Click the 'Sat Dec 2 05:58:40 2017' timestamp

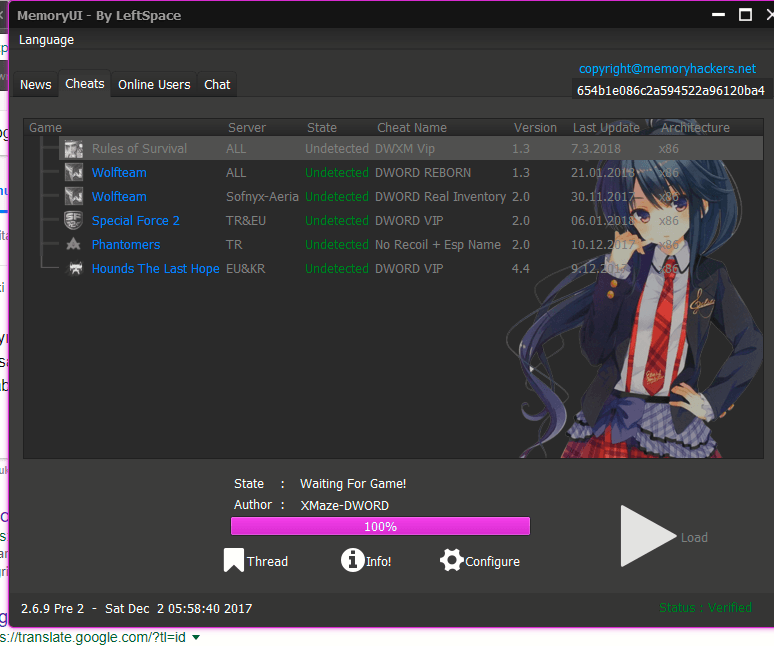(179, 608)
